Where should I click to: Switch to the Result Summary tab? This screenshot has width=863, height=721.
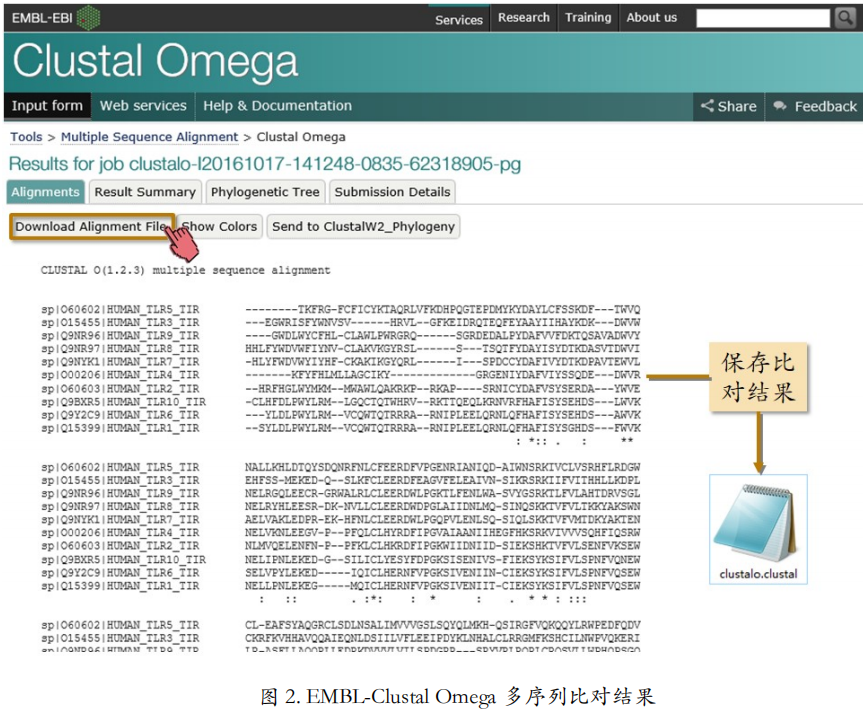tap(145, 192)
